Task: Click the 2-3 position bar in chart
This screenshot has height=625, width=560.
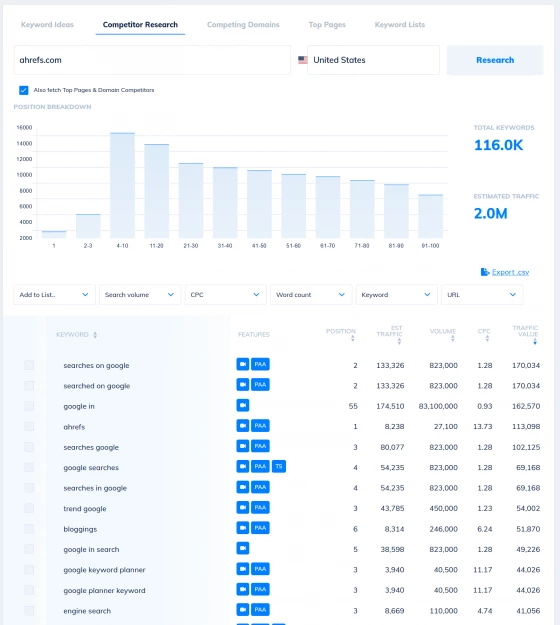Action: coord(88,226)
